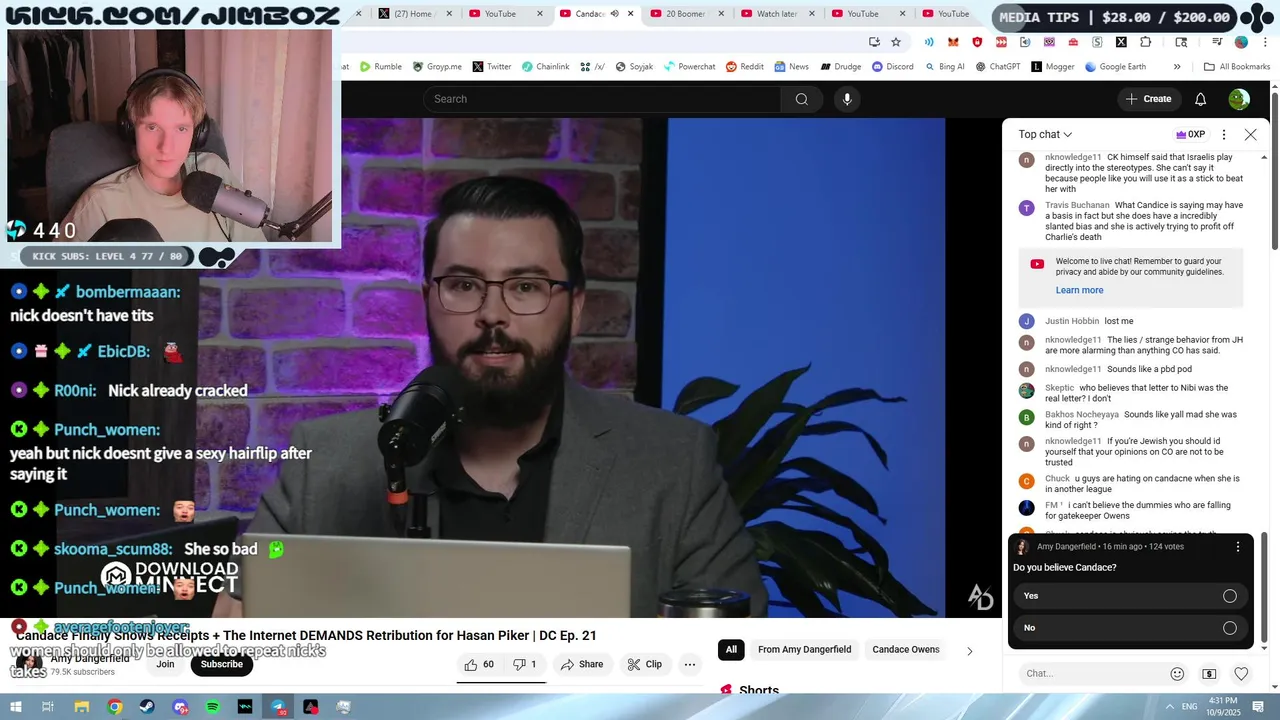Open live chat options menu
This screenshot has width=1280, height=720.
click(1224, 134)
